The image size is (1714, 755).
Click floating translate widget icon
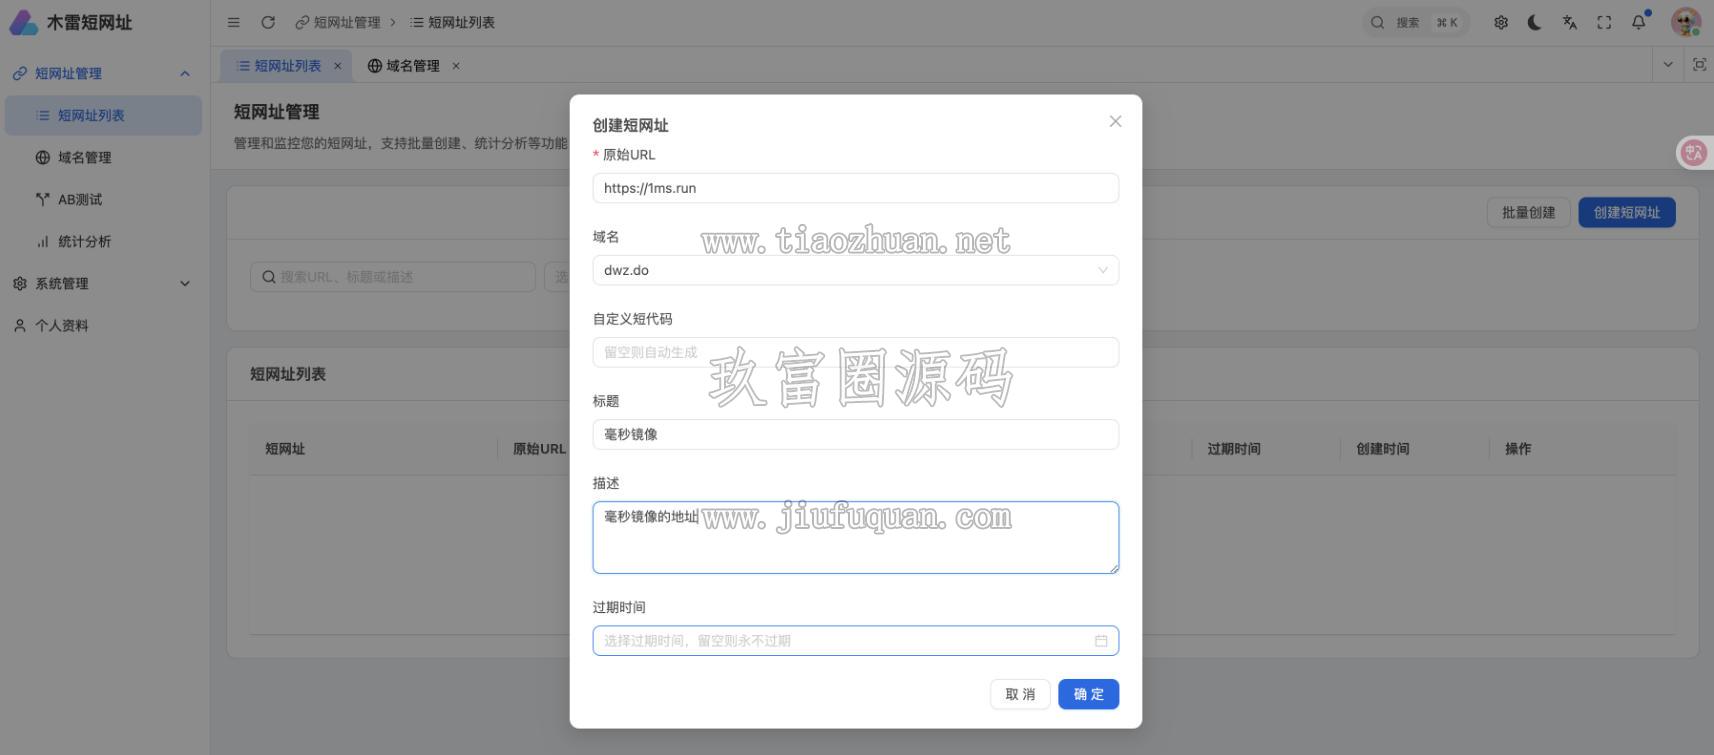[x=1694, y=152]
